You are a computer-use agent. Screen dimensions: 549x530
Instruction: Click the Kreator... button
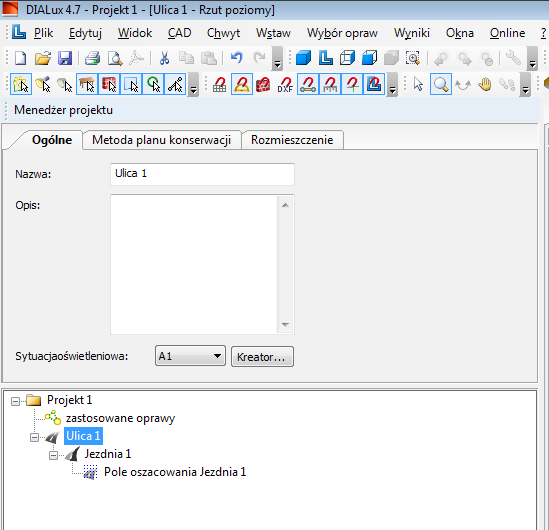point(262,357)
